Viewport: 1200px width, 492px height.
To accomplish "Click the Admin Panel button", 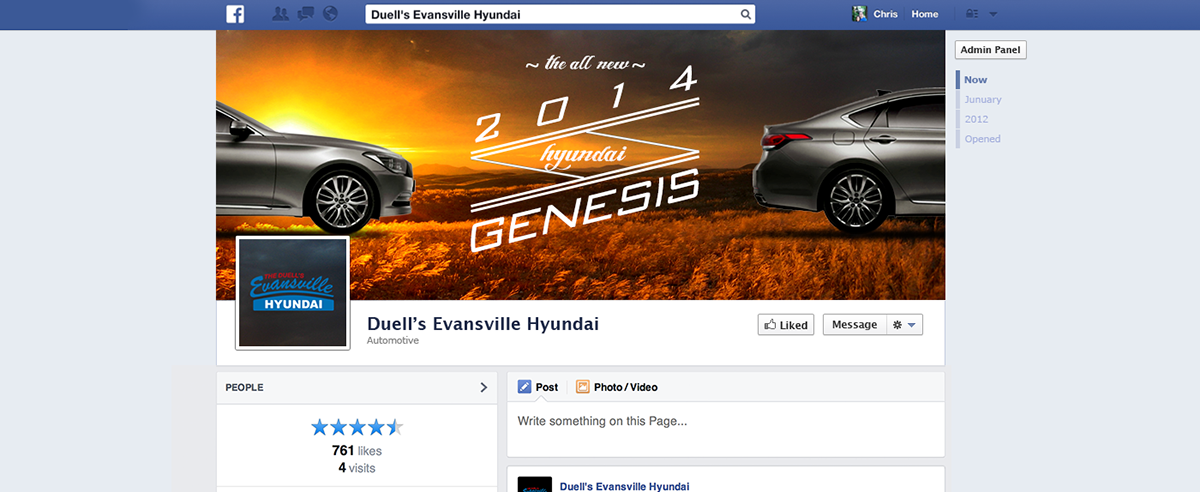I will pyautogui.click(x=991, y=50).
